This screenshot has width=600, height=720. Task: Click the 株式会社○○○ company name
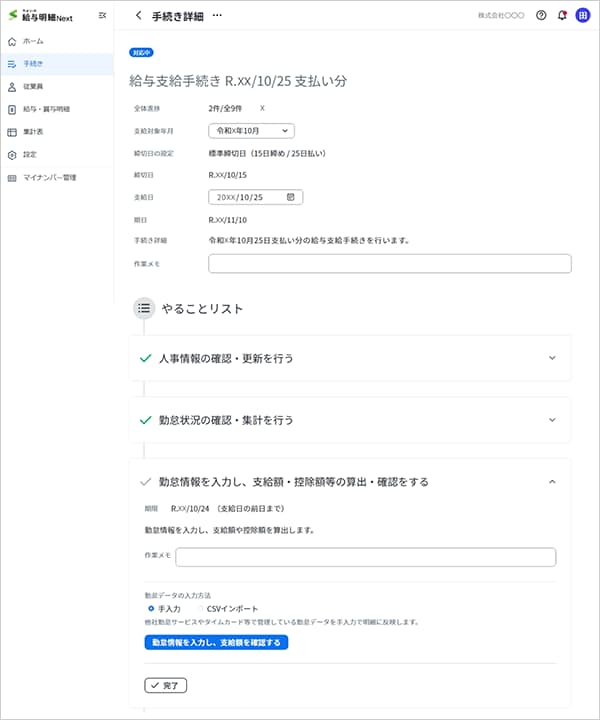coord(501,15)
